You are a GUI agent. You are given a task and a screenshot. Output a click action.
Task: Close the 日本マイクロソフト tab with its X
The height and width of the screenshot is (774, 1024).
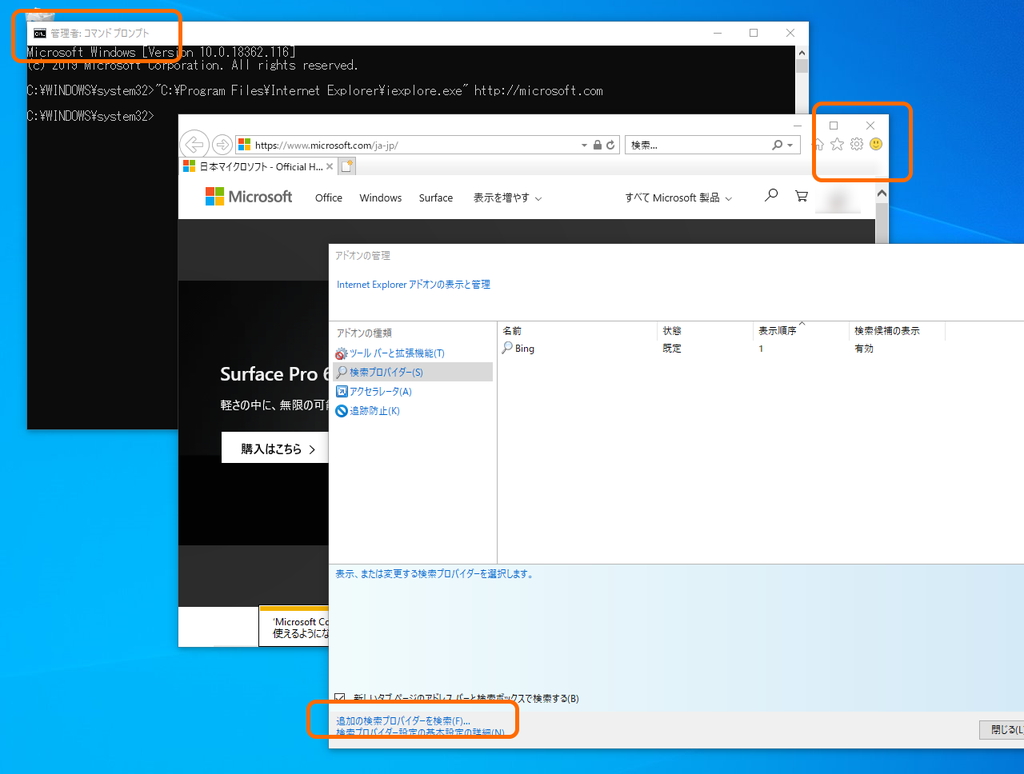click(x=330, y=167)
